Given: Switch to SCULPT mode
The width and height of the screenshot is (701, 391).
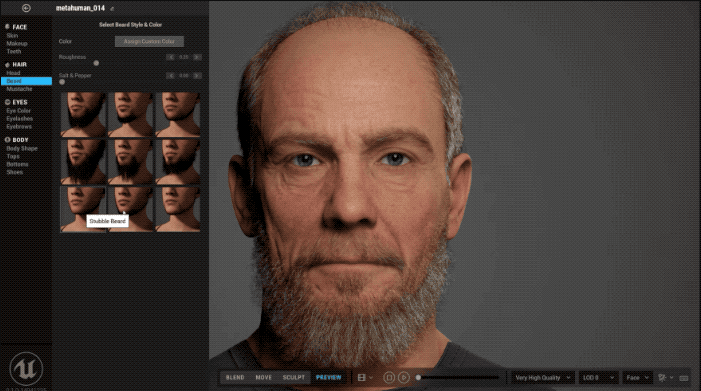Looking at the screenshot, I should [294, 378].
